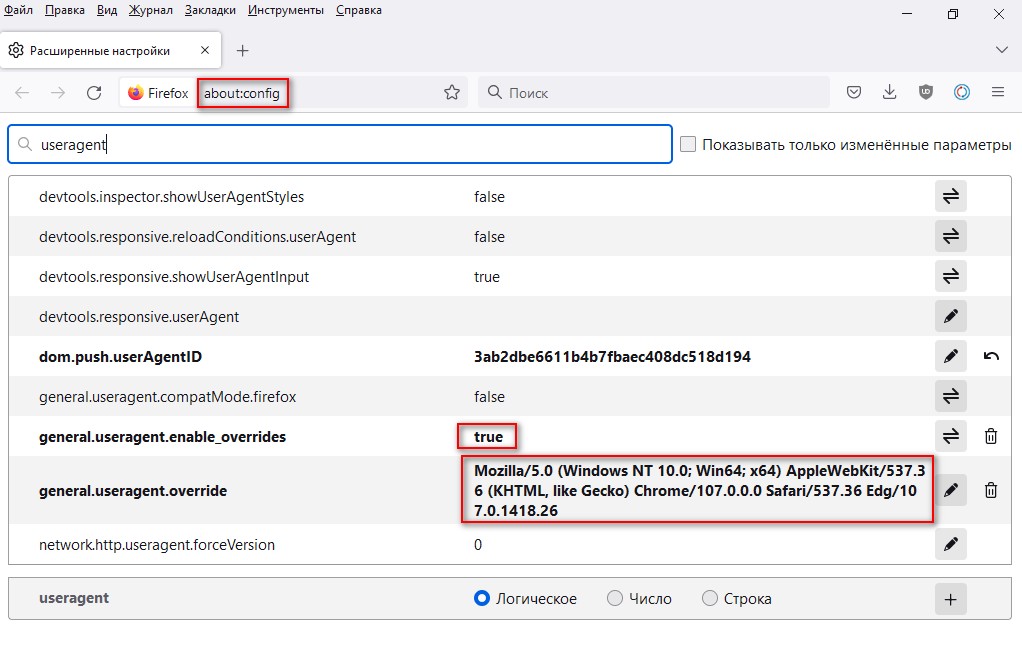Focus the useragent preference search field
Screen dimensions: 1022x669
point(340,144)
